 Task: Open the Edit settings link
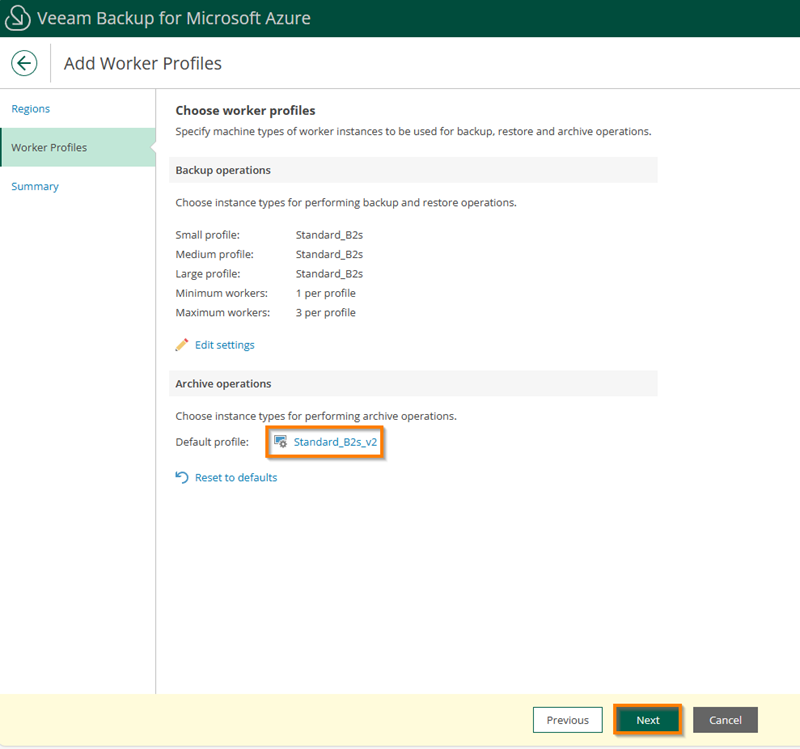pos(224,345)
